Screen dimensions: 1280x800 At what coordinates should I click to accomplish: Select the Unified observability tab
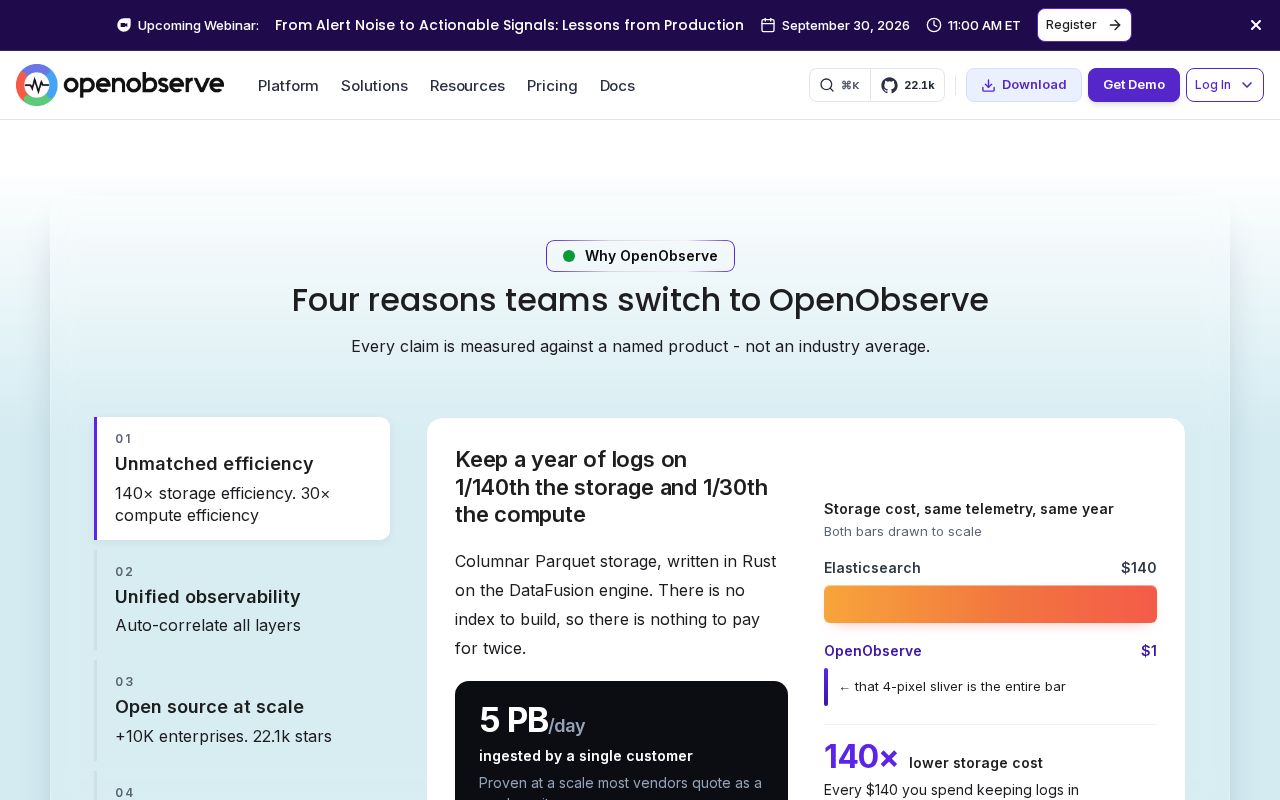(242, 600)
